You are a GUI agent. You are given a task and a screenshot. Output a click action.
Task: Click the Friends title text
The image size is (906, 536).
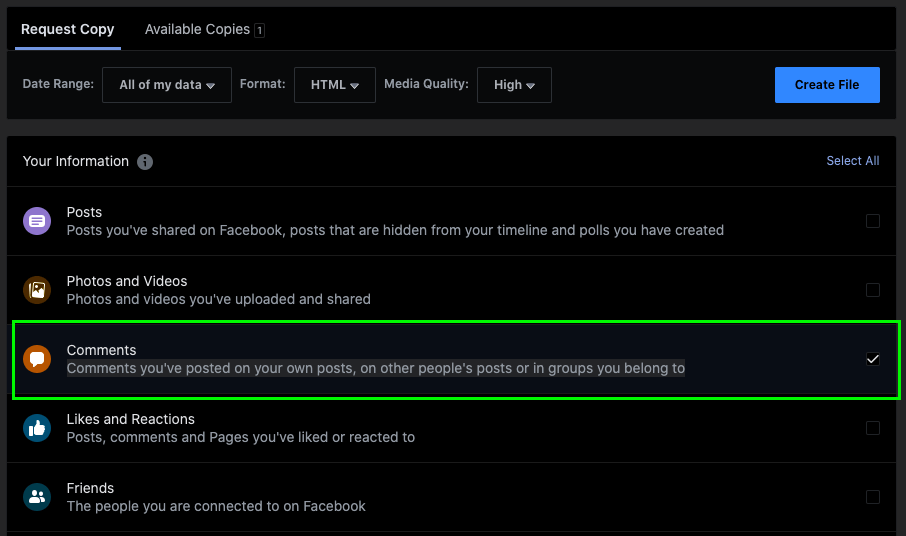[90, 488]
